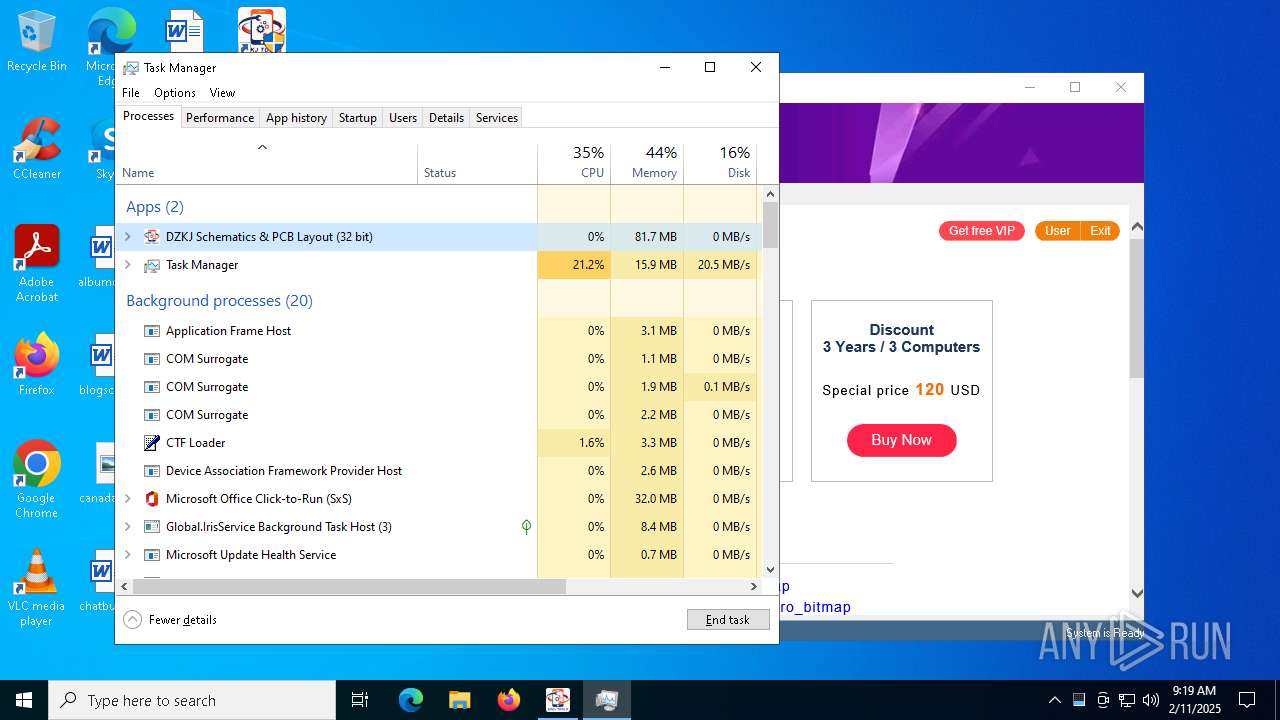
Task: Click Microsoft Update Health Service icon
Action: [152, 555]
